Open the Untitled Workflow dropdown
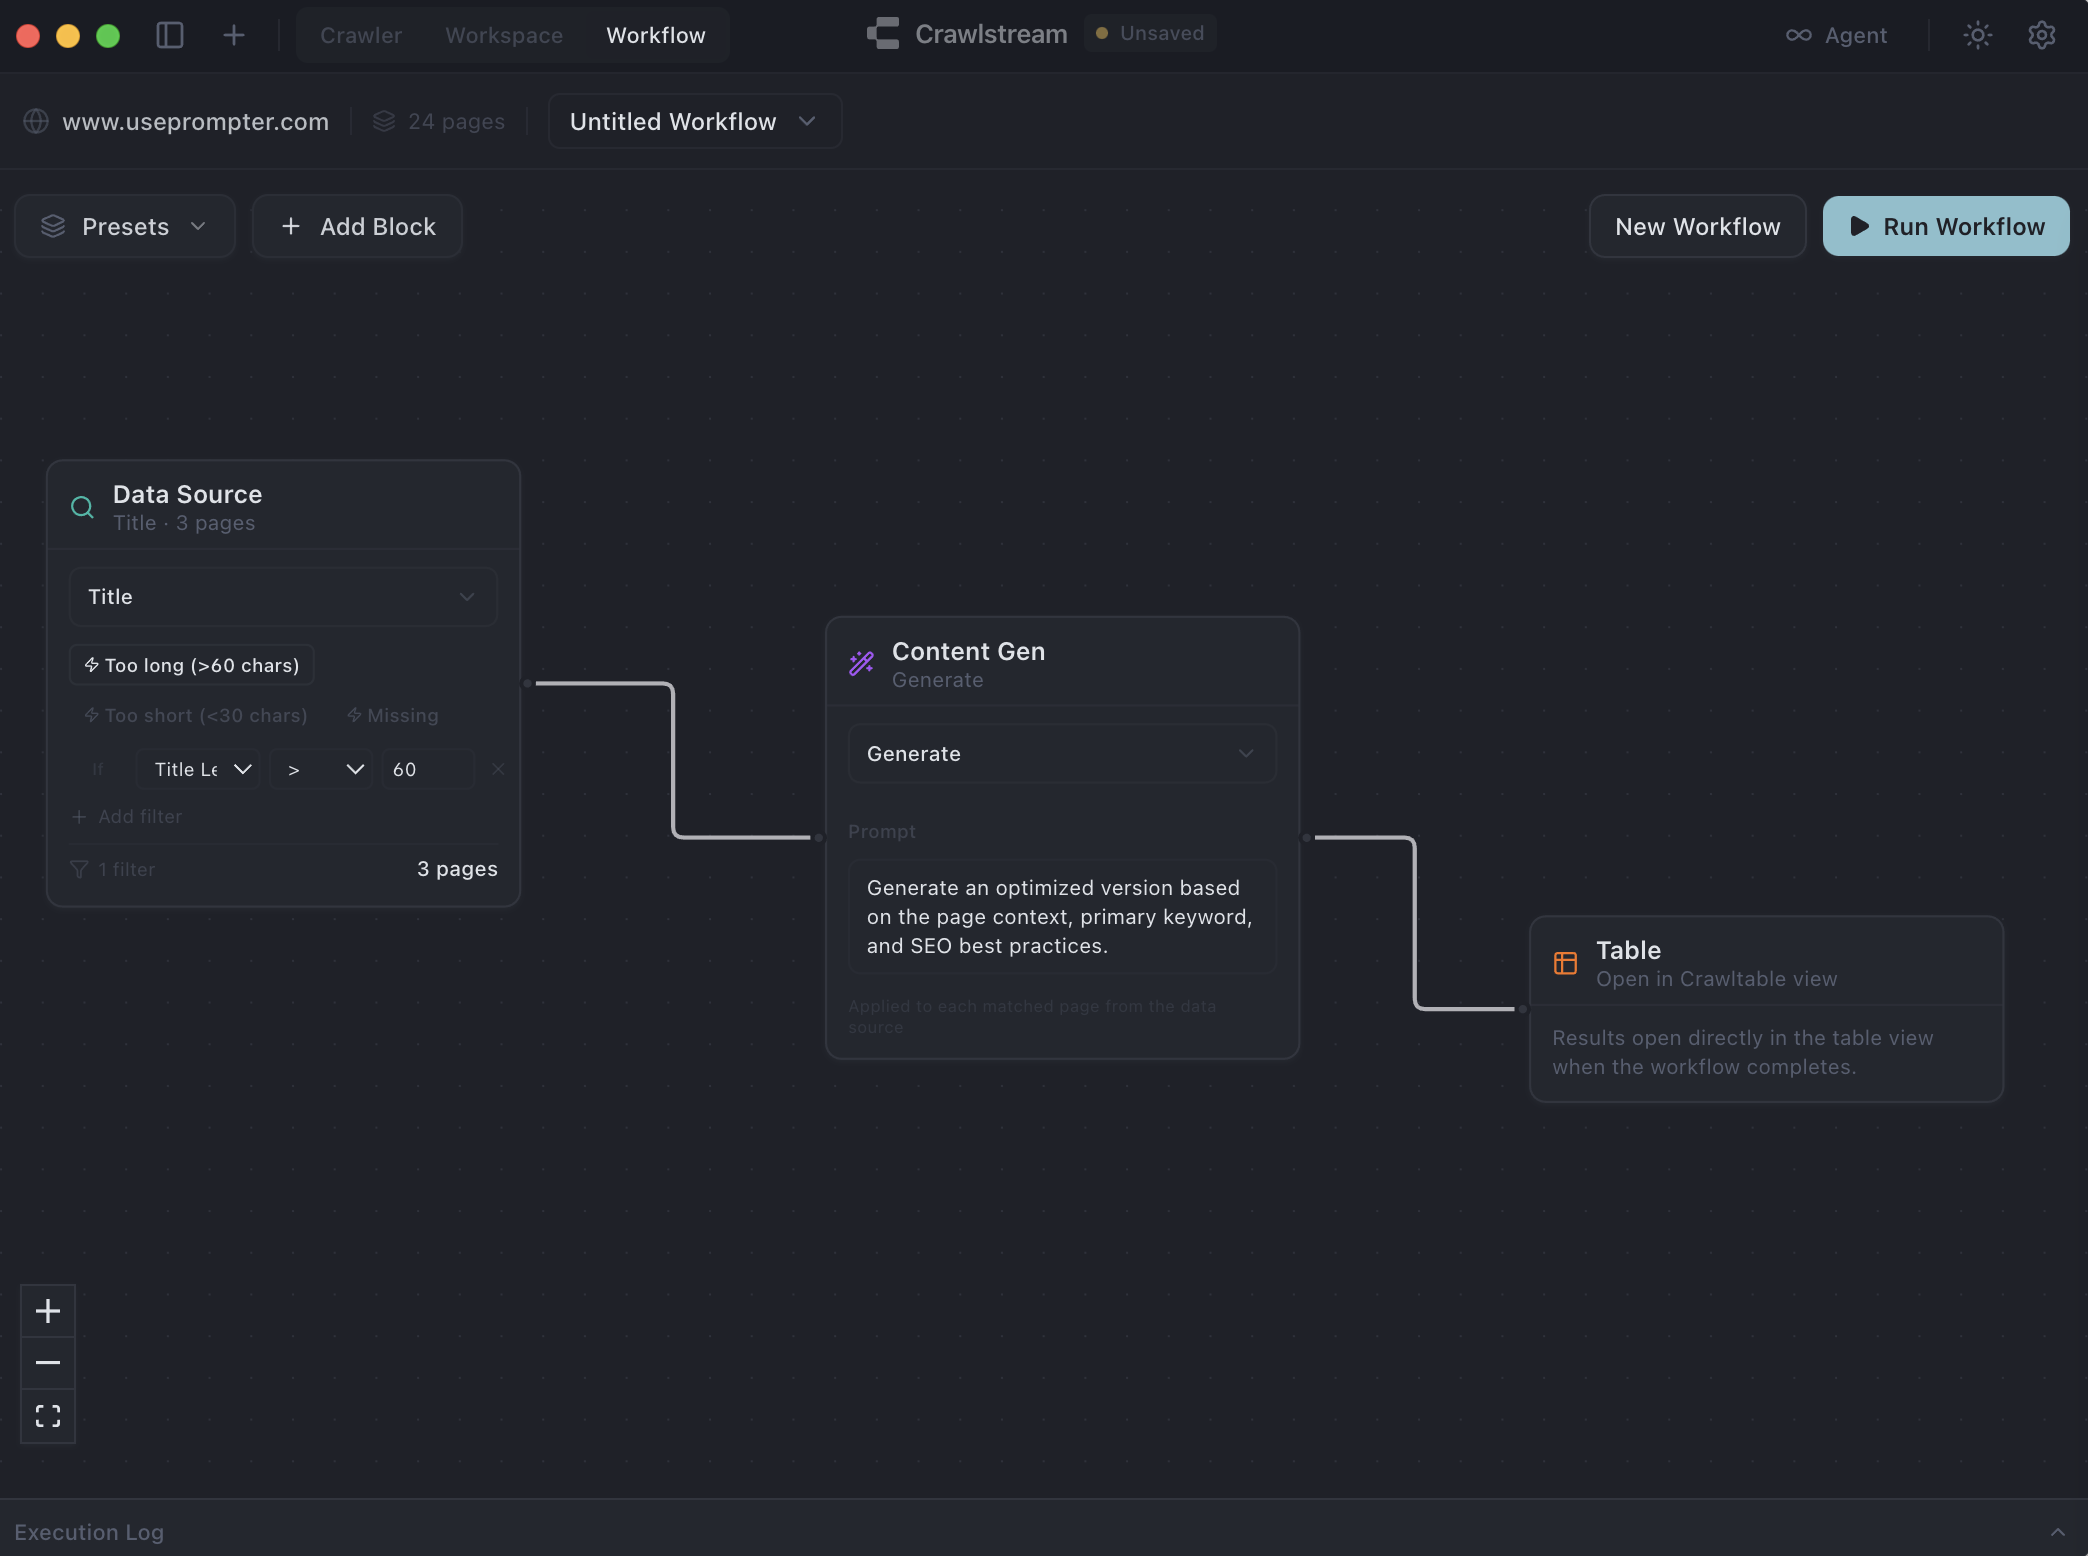 [694, 121]
